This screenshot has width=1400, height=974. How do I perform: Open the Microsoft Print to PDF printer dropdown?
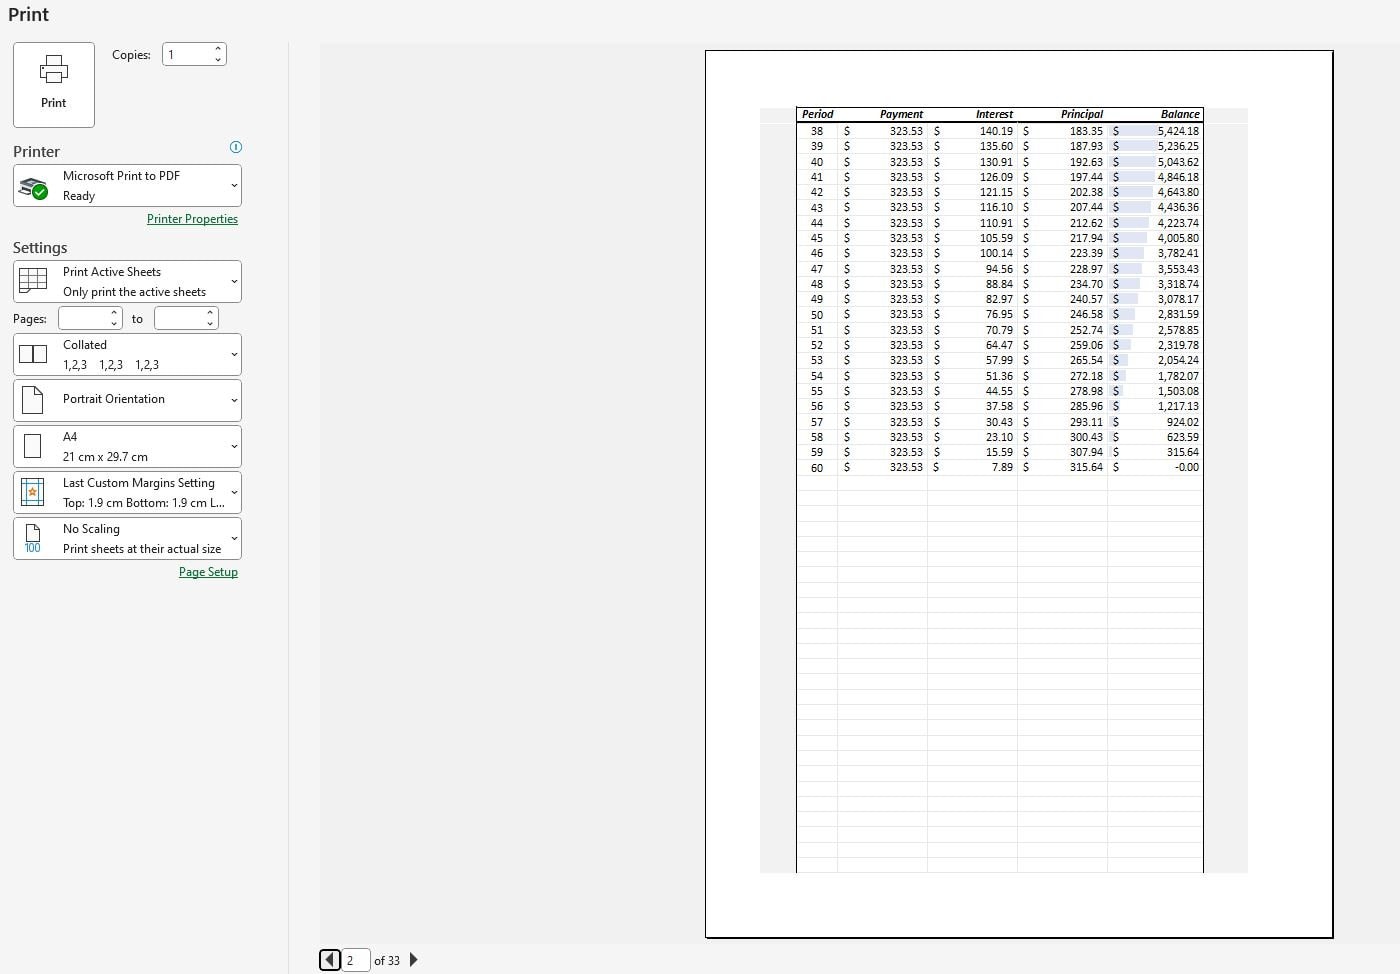[233, 185]
